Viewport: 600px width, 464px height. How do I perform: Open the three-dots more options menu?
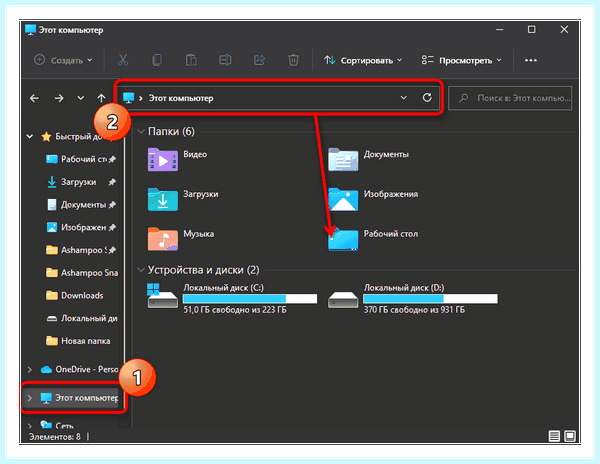531,60
